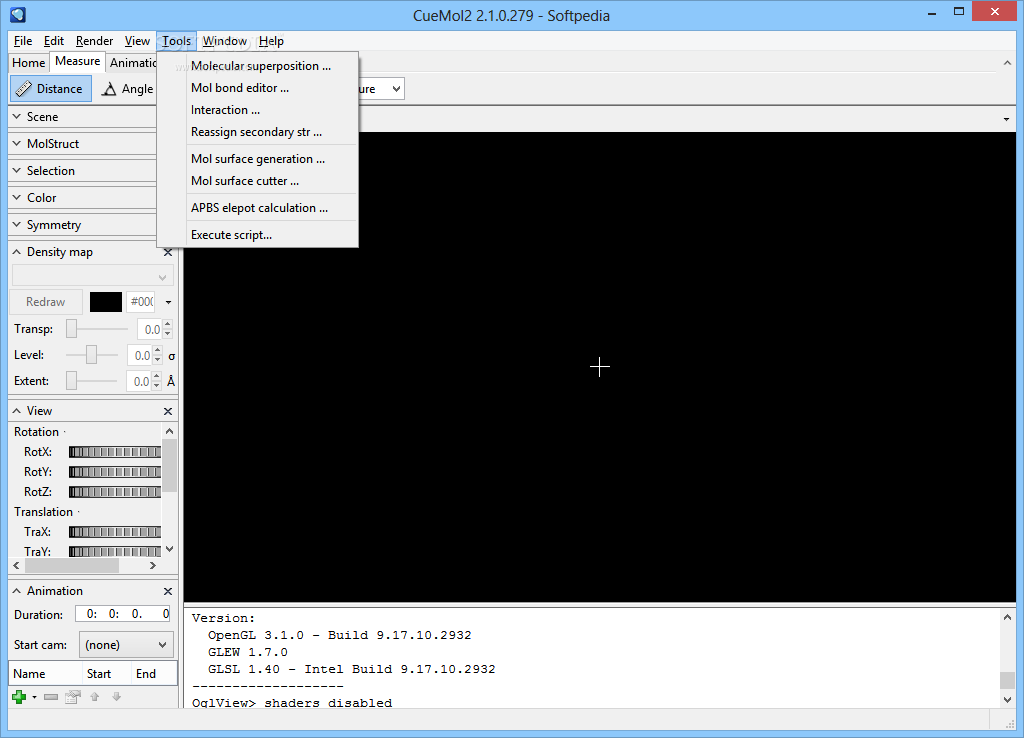Add a new animation with the green plus icon
This screenshot has height=738, width=1024.
pos(19,697)
